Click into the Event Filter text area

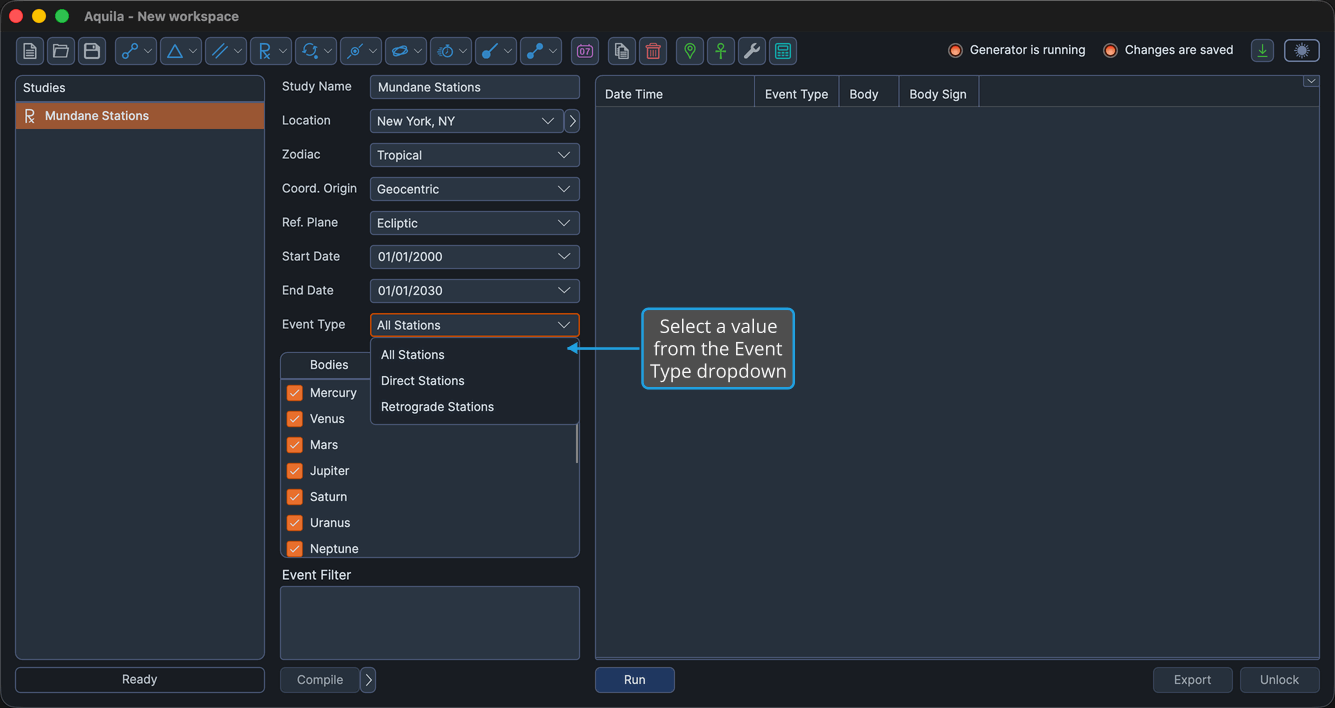(x=430, y=623)
